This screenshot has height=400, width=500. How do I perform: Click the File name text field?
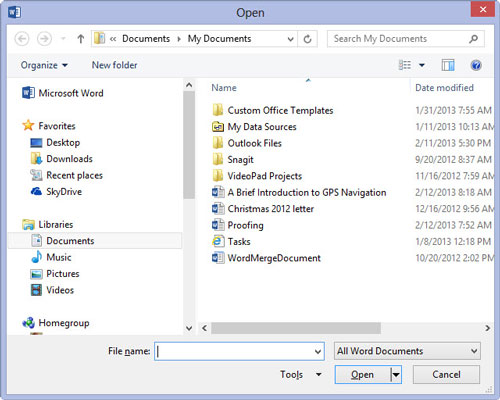[x=239, y=351]
